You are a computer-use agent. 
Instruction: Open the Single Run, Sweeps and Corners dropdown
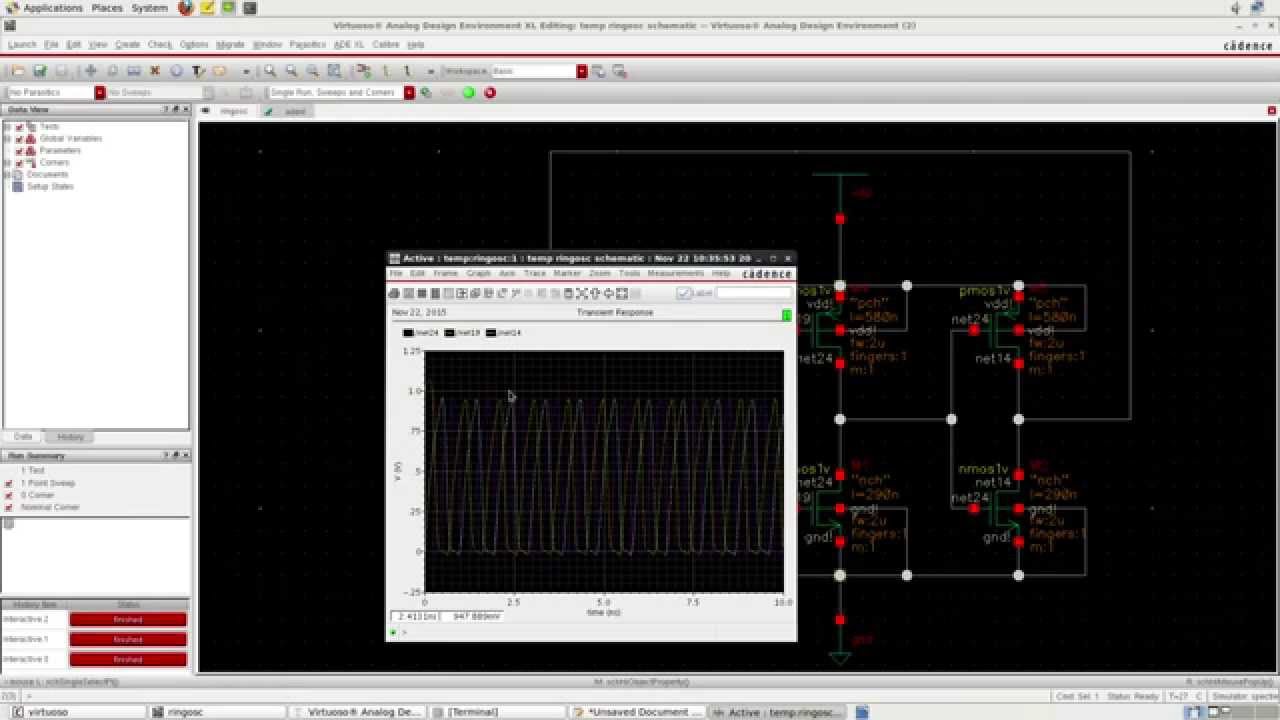point(409,92)
